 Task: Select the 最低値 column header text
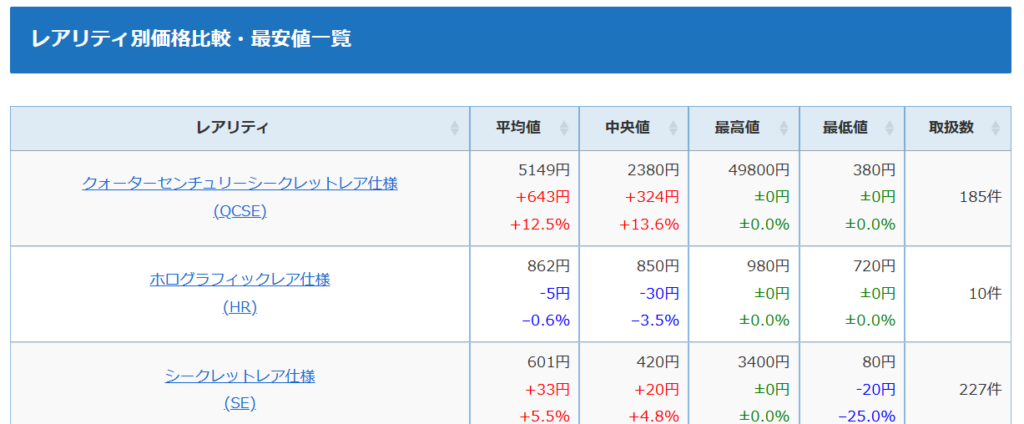[845, 128]
